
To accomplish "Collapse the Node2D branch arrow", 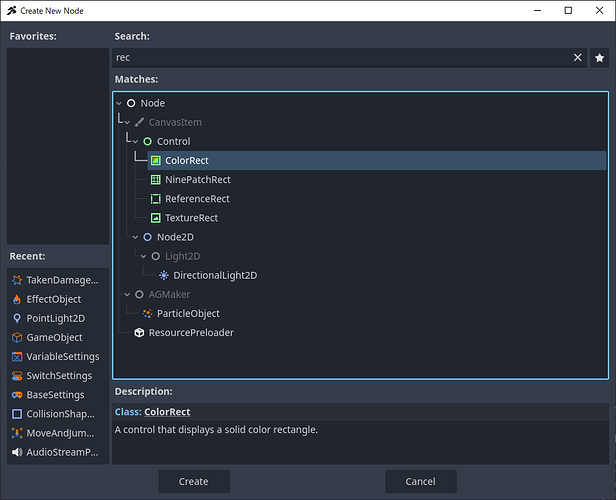I will (135, 237).
